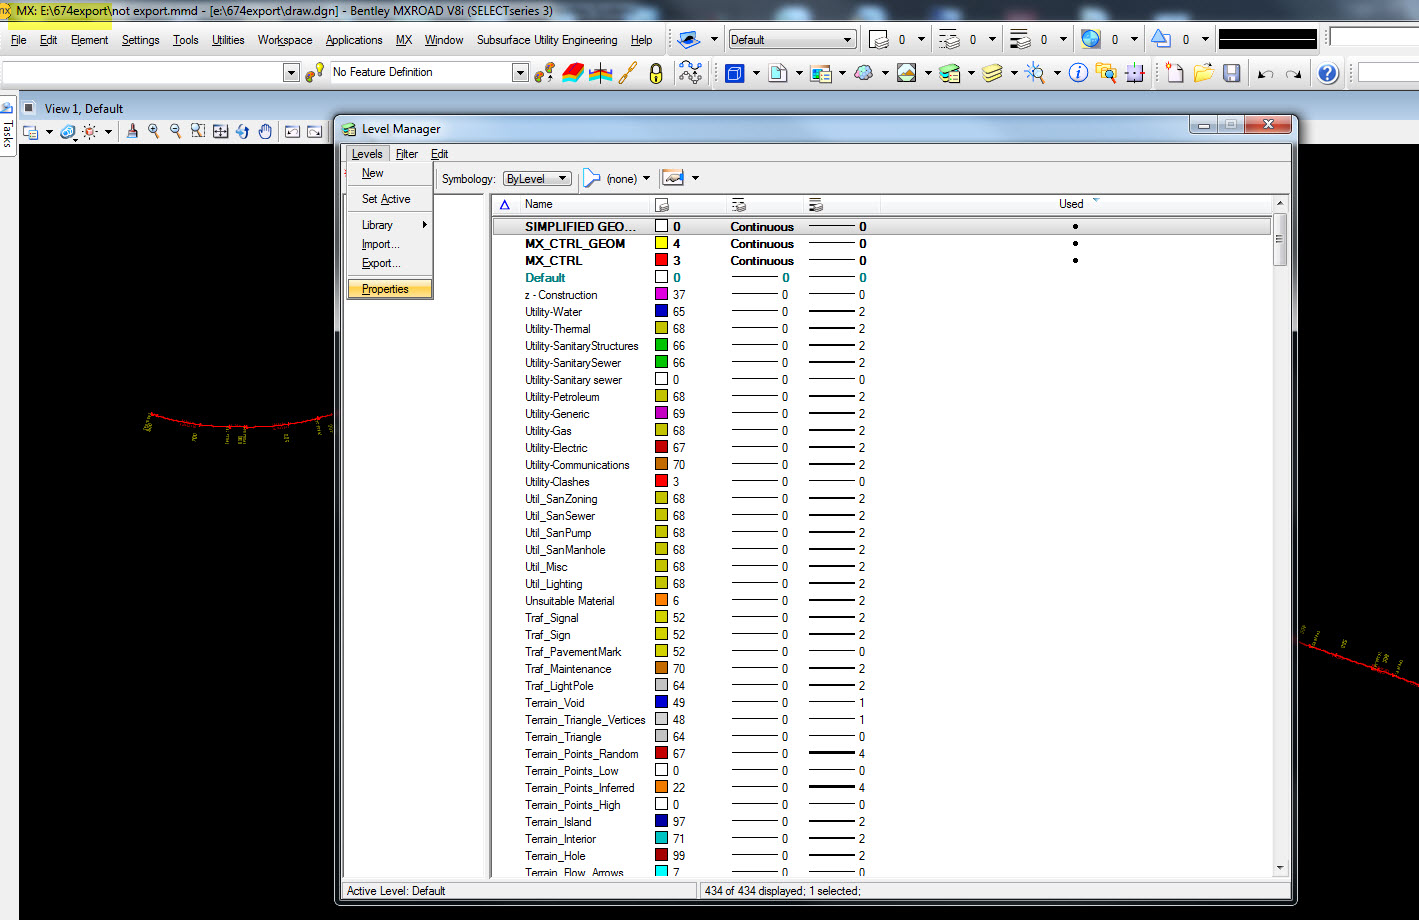The height and width of the screenshot is (920, 1419).
Task: Open the active level Default dropdown
Action: click(848, 40)
